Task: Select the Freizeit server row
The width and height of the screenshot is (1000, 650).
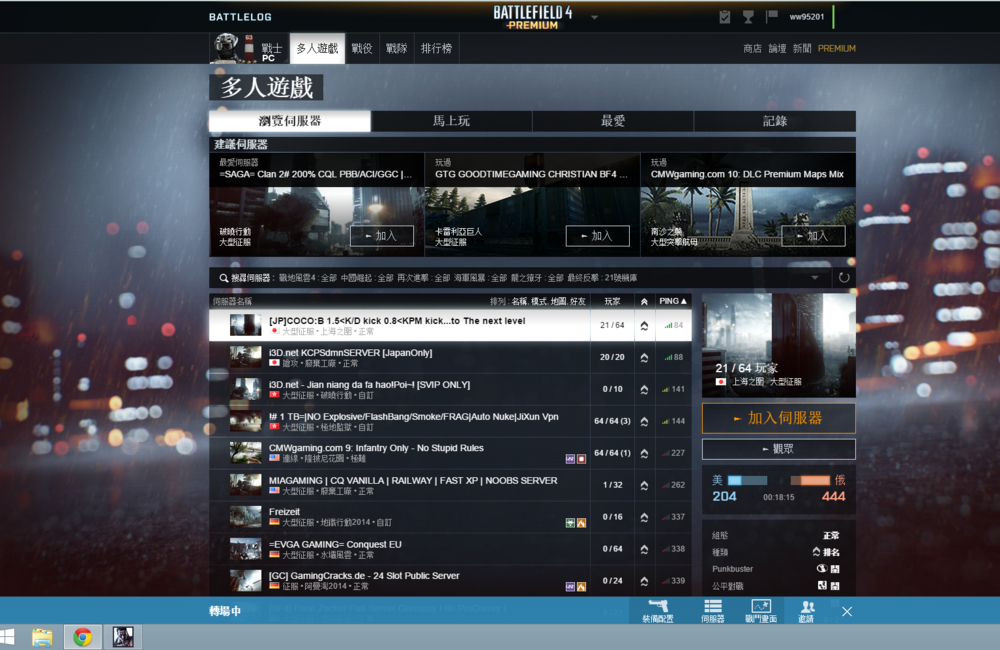Action: pos(450,517)
